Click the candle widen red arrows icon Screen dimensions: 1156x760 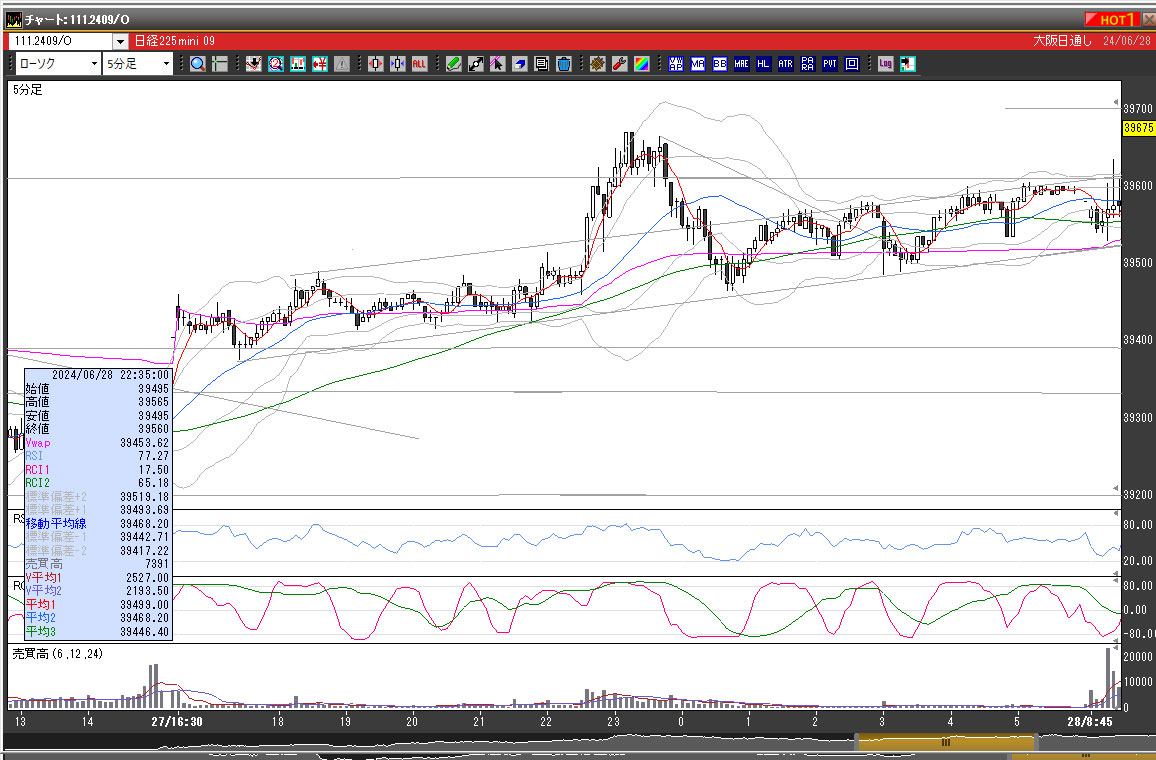[375, 64]
